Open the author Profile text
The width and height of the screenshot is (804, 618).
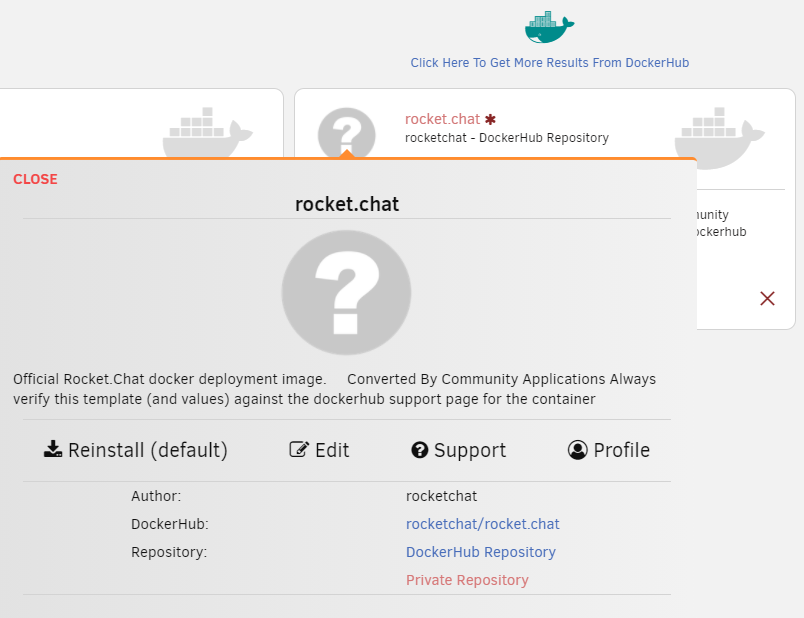[621, 450]
